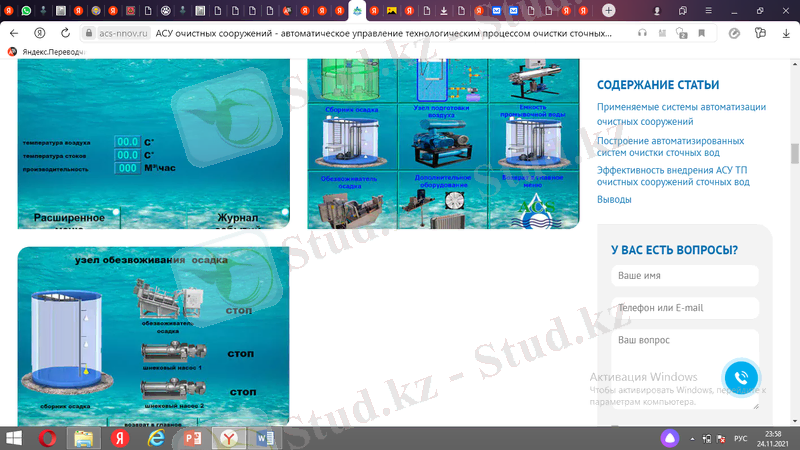Open link Применяемые системы автоматизации очистных сооружений

[681, 114]
